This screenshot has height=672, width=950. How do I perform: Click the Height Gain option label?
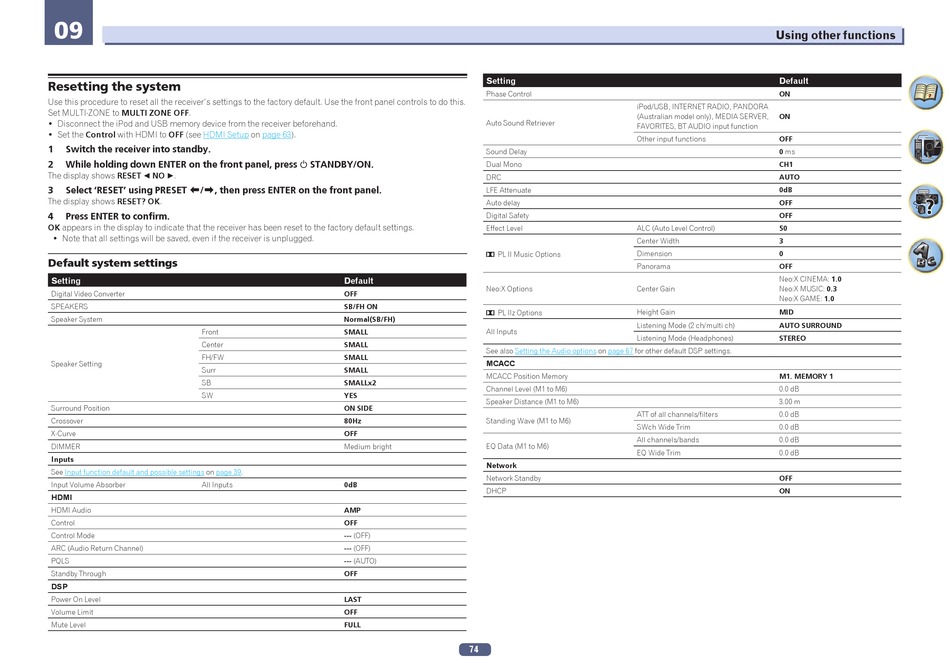tap(656, 312)
